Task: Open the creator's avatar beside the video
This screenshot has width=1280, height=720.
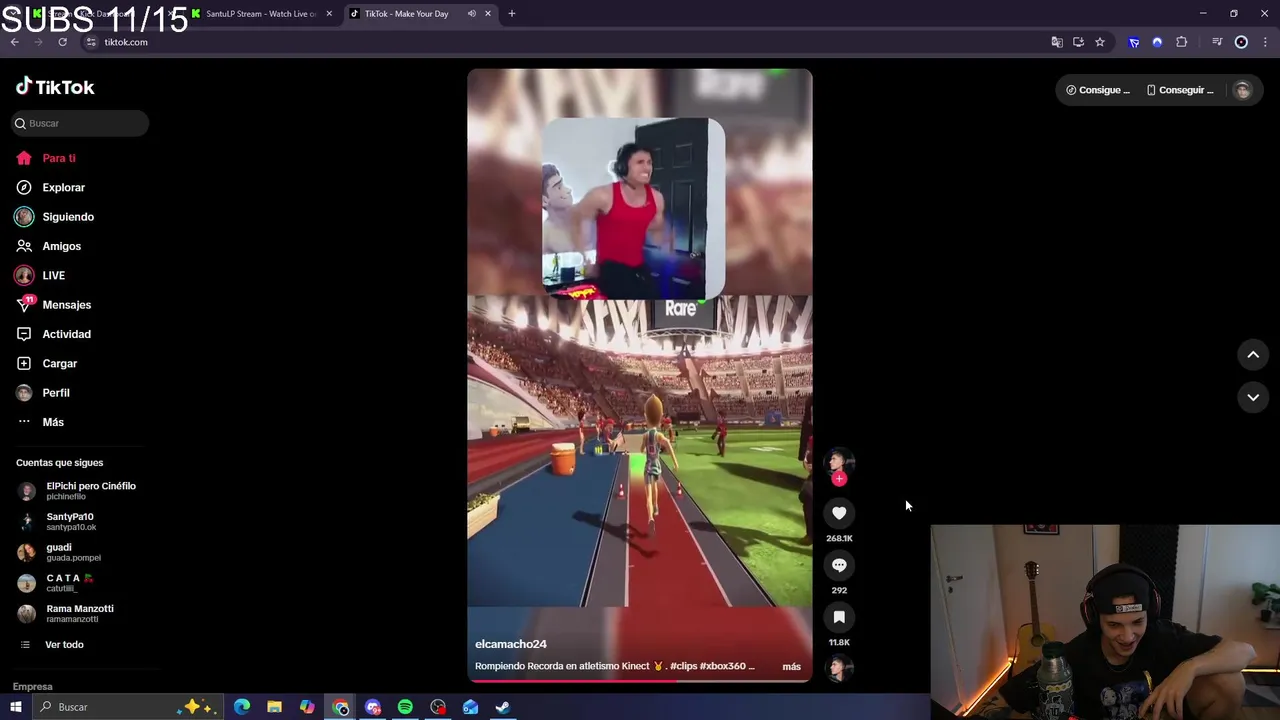Action: click(x=839, y=461)
